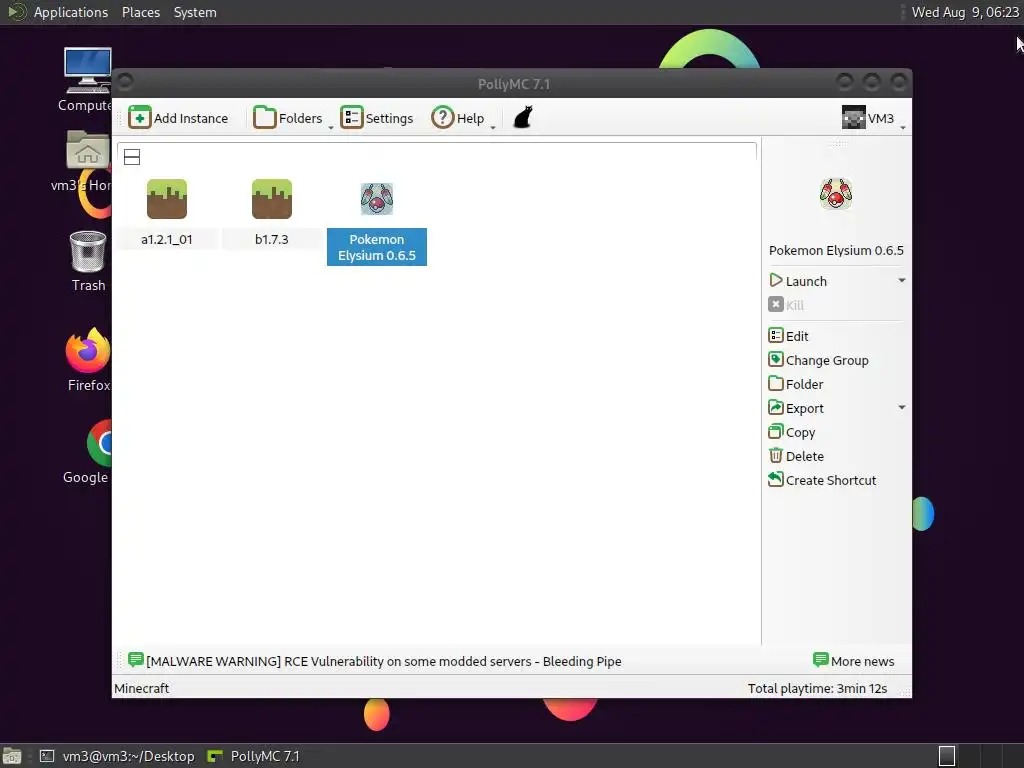Expand the Help dropdown arrow

493,127
